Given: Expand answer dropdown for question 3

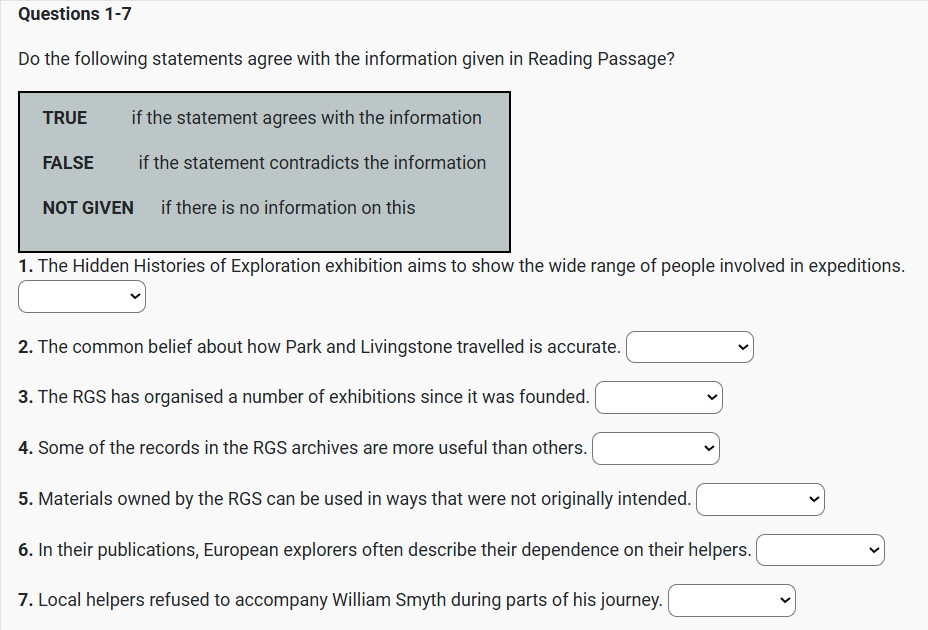Looking at the screenshot, I should click(x=658, y=397).
